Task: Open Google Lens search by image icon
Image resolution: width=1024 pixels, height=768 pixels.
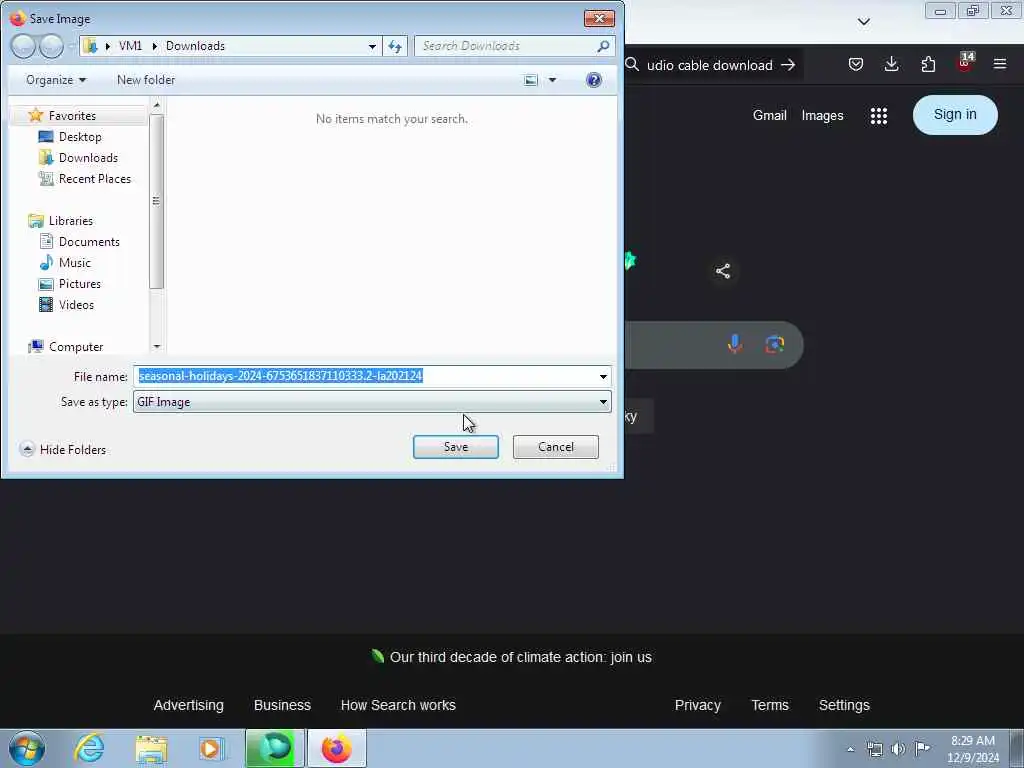Action: point(775,344)
